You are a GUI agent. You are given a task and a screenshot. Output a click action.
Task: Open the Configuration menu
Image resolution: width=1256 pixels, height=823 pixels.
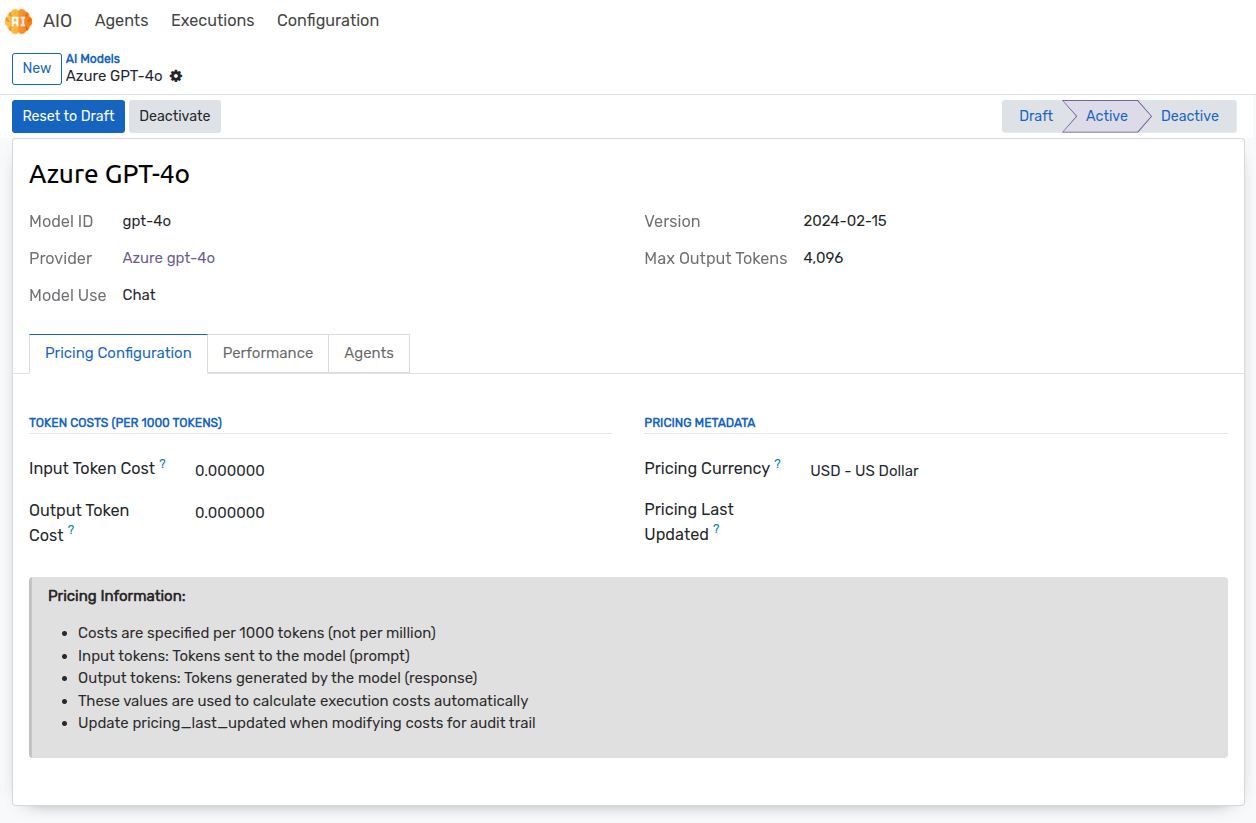[x=328, y=20]
